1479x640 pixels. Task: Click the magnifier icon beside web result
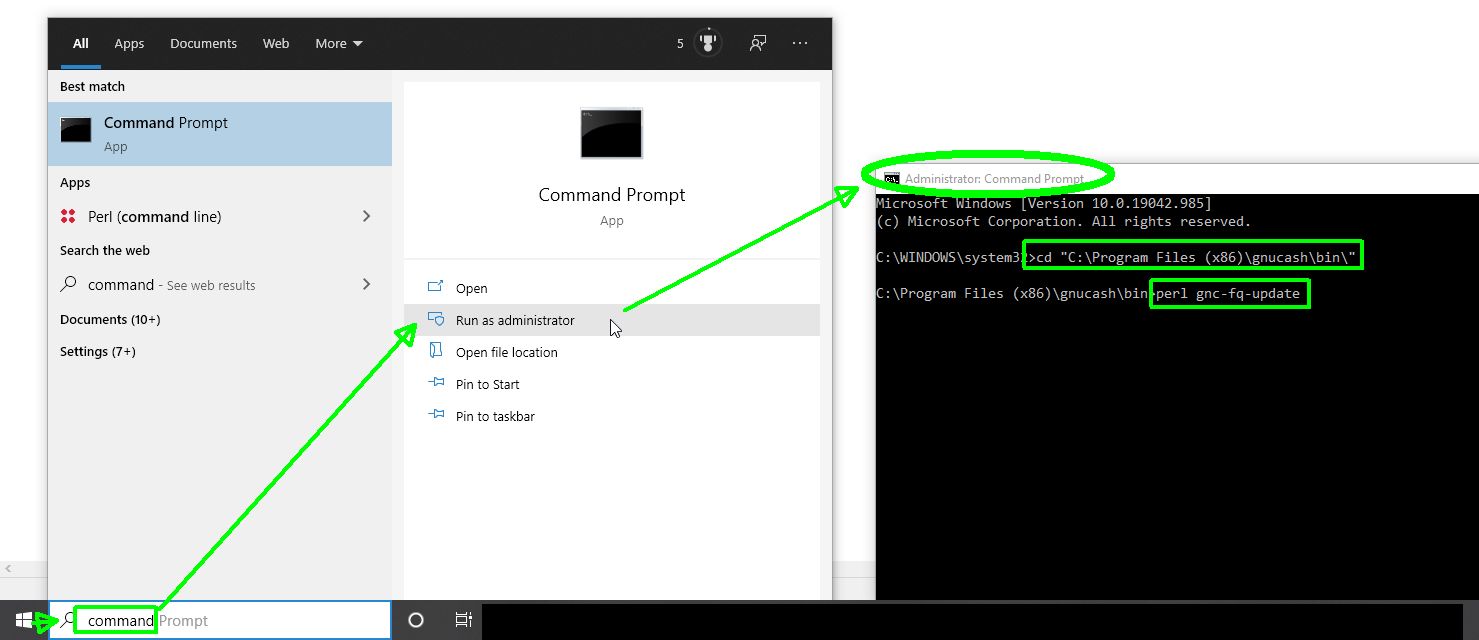tap(69, 284)
